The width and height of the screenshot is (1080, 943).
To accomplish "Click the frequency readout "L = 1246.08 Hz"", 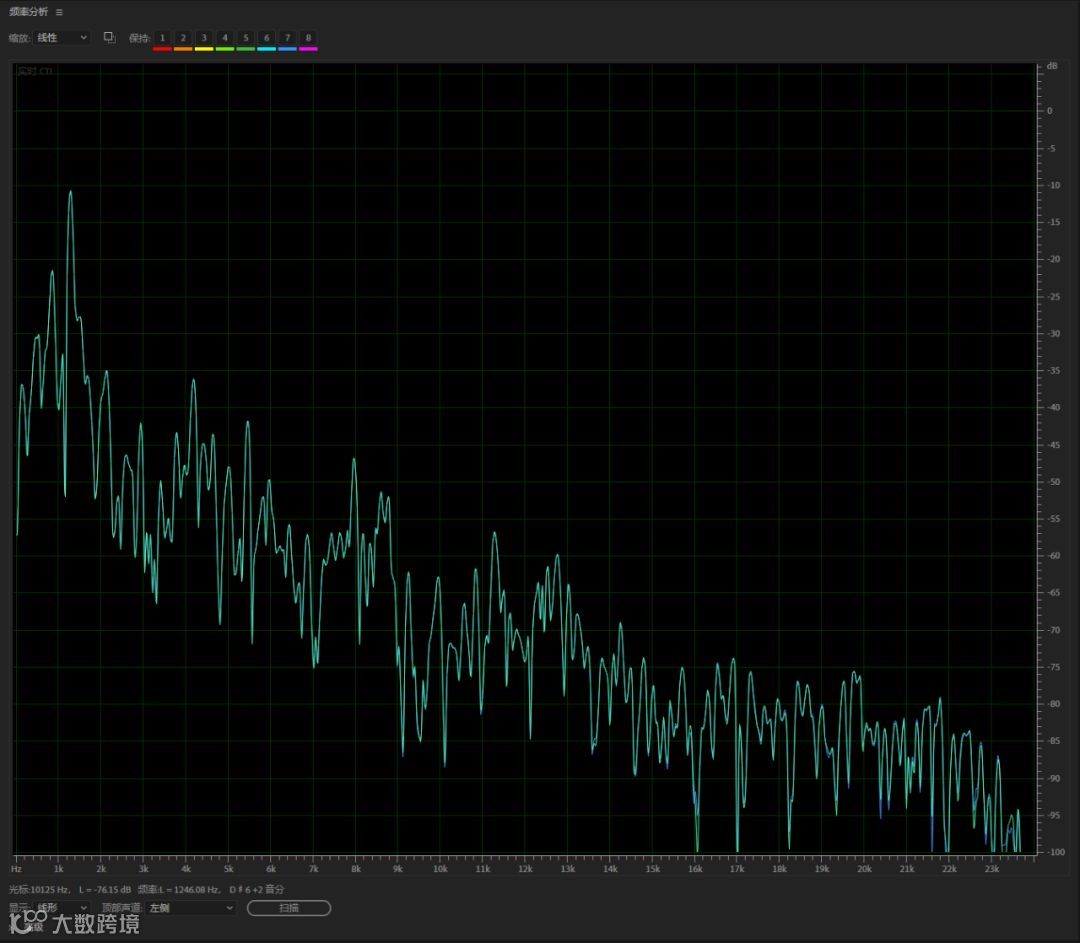I will (189, 889).
